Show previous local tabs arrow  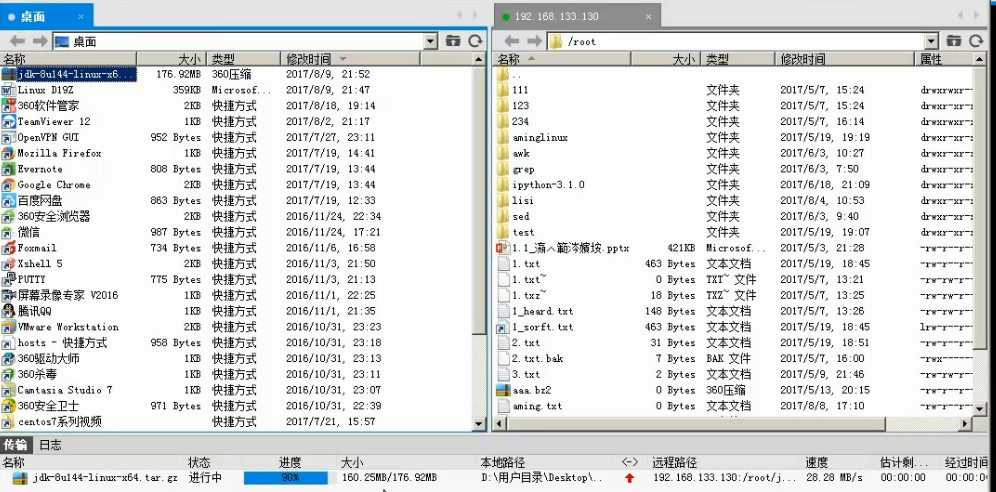tap(459, 15)
